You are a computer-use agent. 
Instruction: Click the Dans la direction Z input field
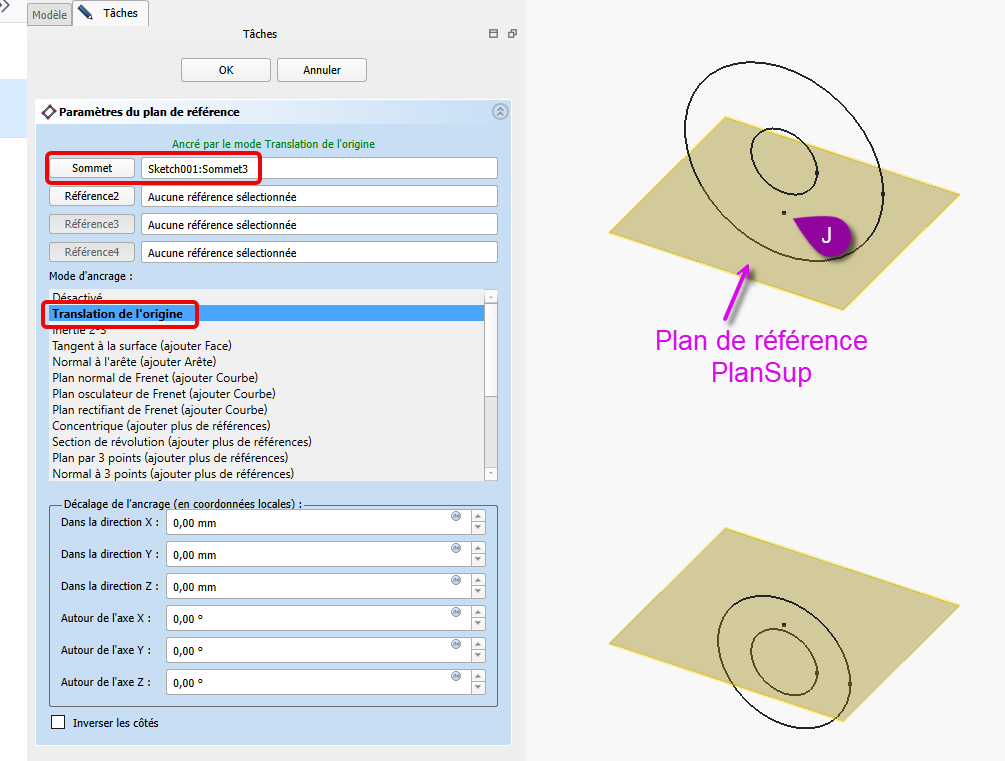310,586
